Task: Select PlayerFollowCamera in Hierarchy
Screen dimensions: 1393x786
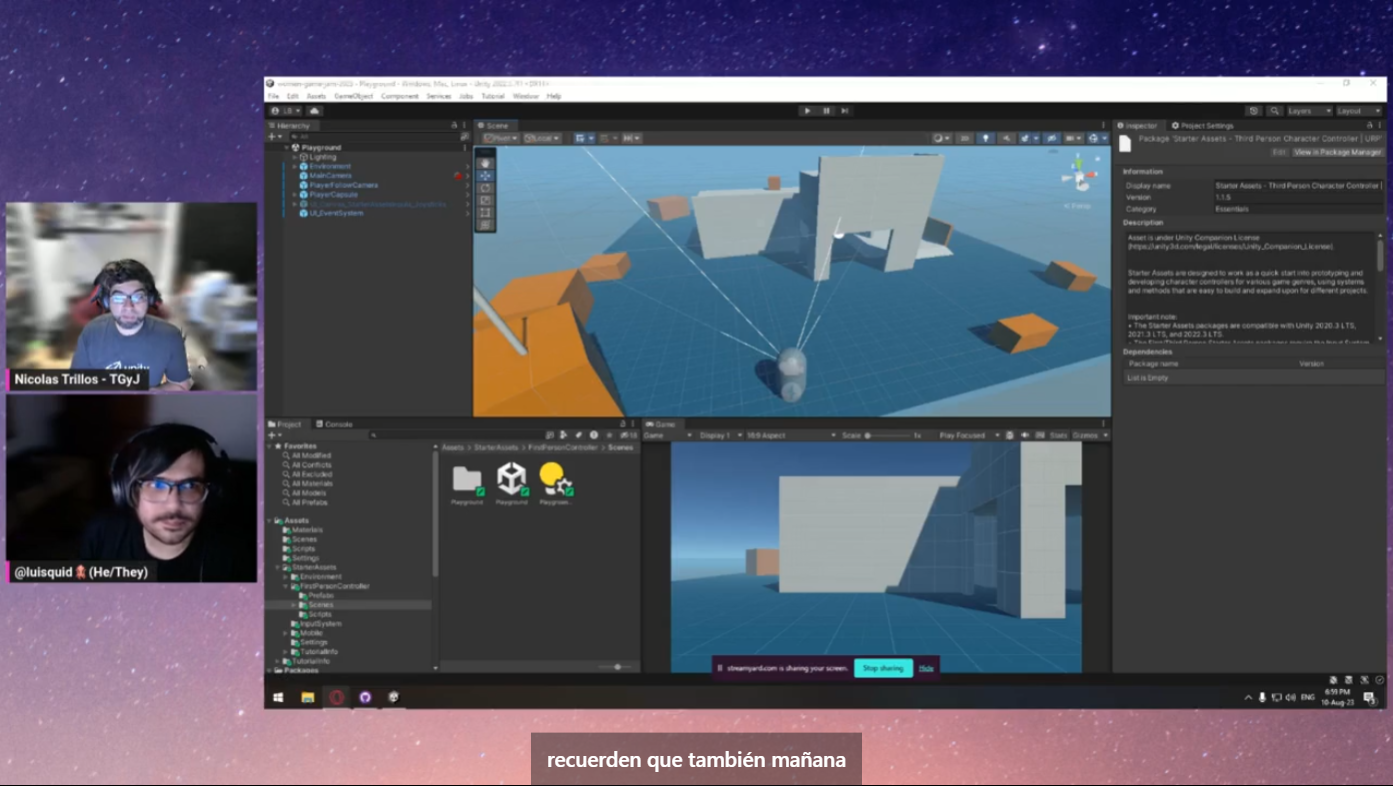Action: pos(343,185)
